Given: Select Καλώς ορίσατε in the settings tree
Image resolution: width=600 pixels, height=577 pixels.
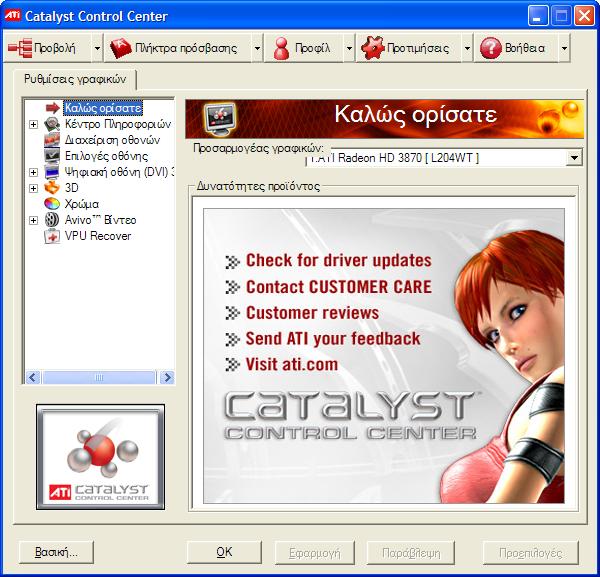Looking at the screenshot, I should (x=103, y=108).
